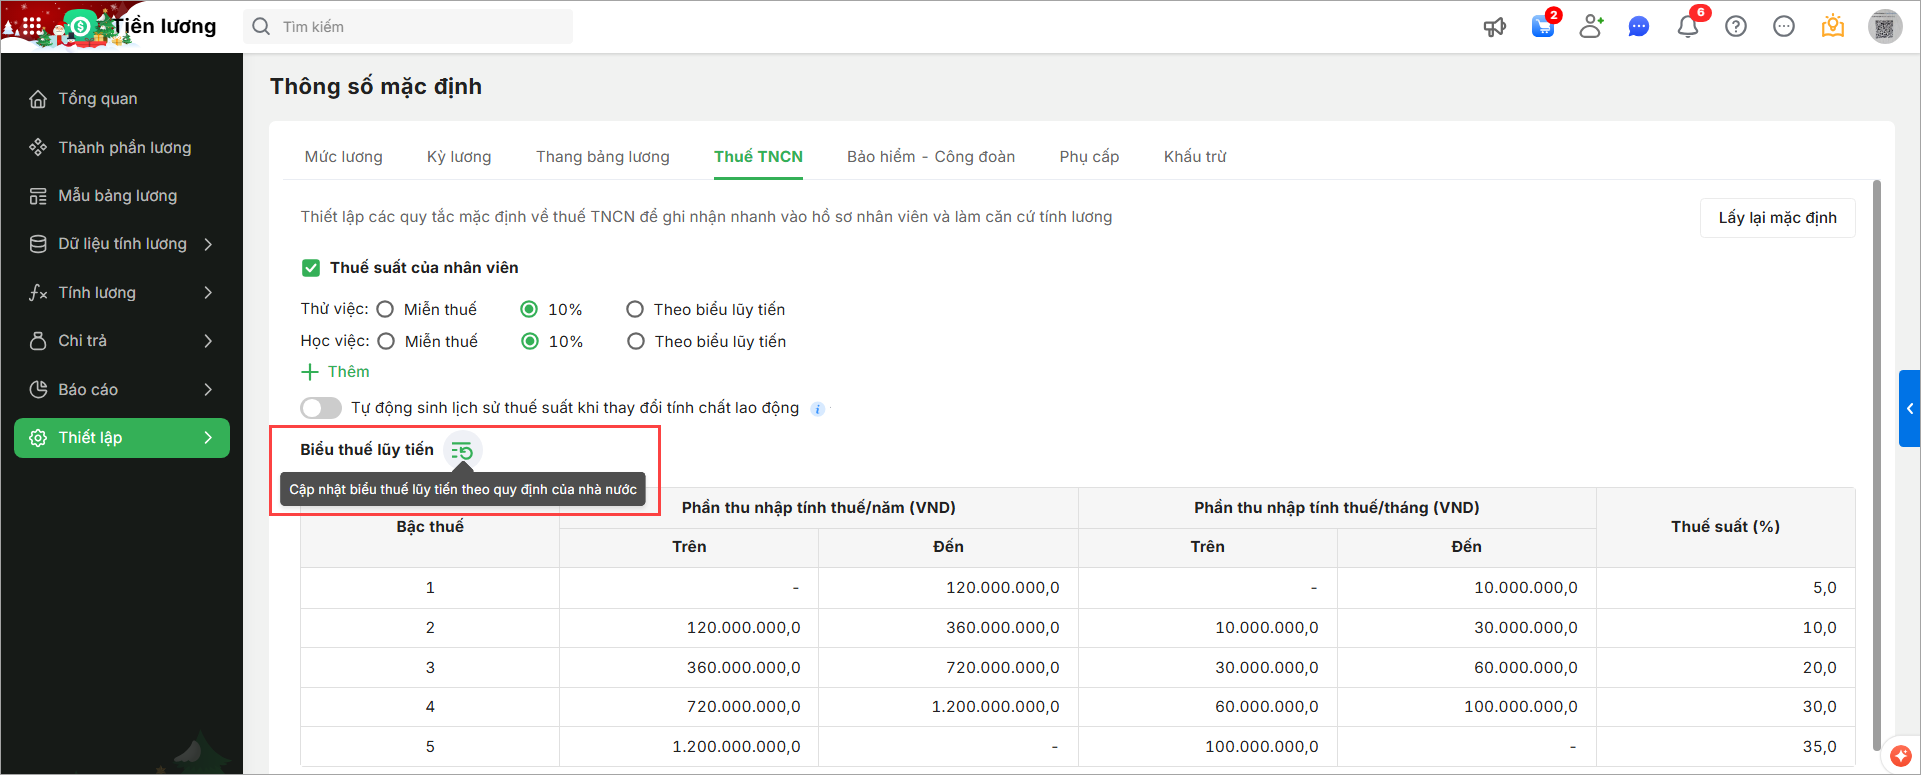Screen dimensions: 1921x775
Task: Open the notifications bell icon
Action: pos(1688,27)
